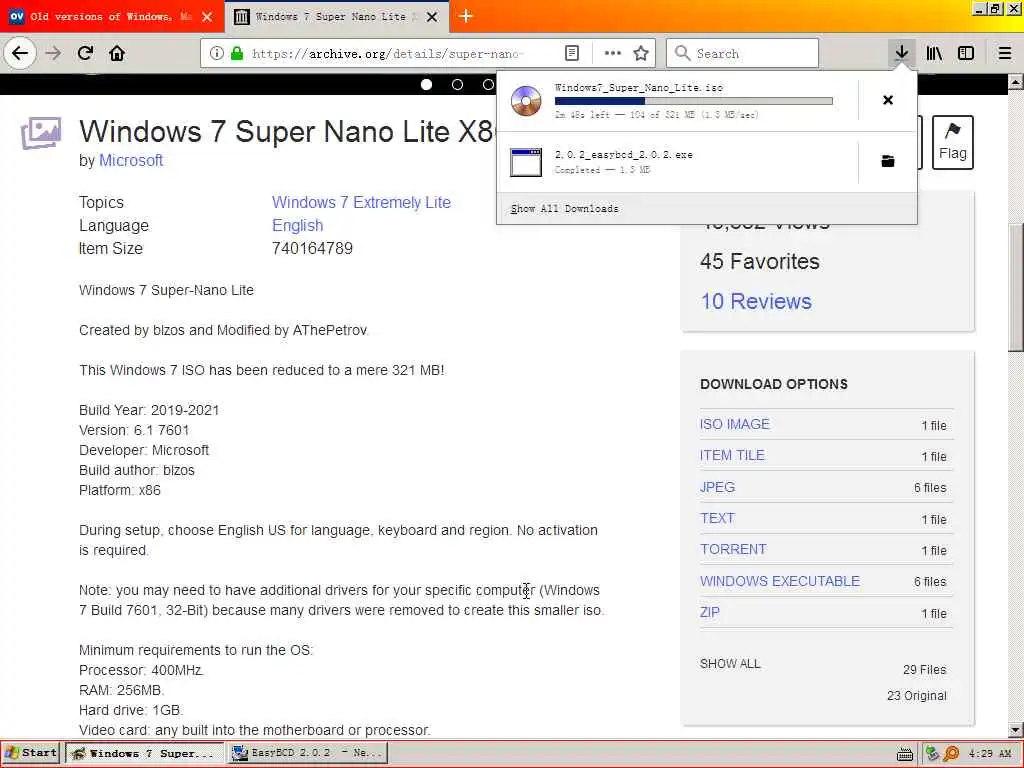Toggle the downloads arrow button
The width and height of the screenshot is (1024, 768).
pyautogui.click(x=902, y=53)
